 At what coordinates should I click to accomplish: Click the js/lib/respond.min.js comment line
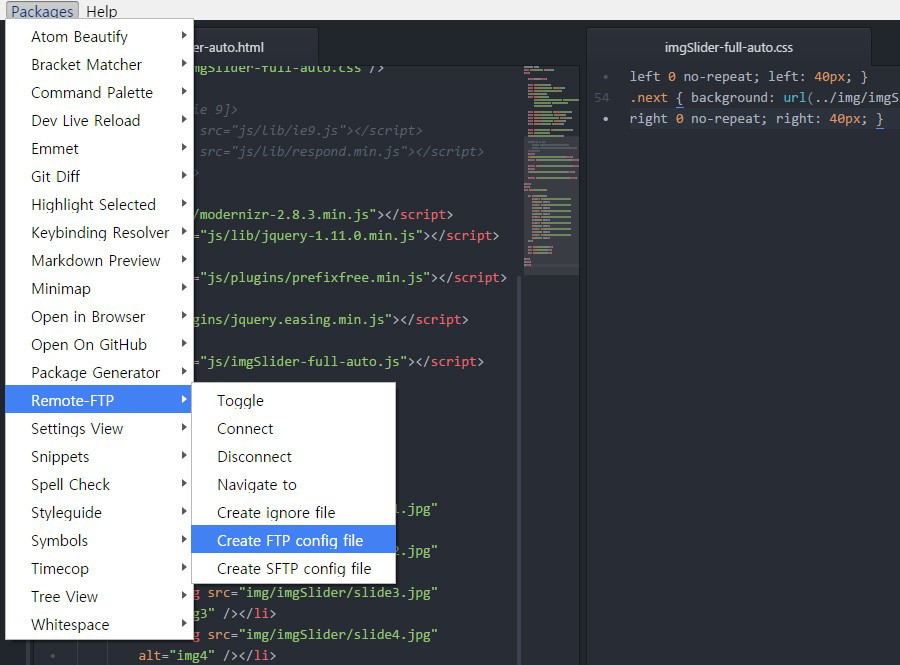[342, 151]
